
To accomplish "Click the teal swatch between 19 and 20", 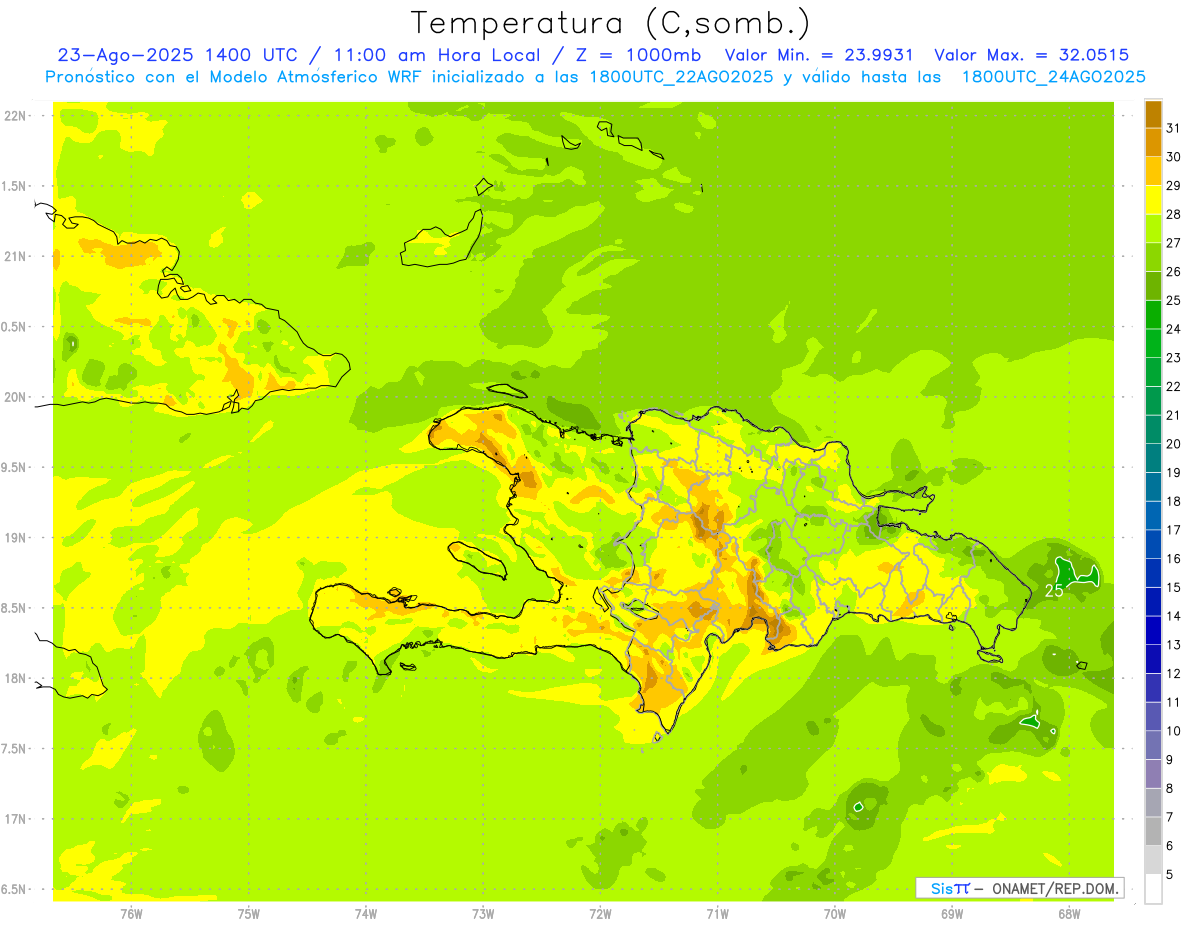I will (1153, 458).
